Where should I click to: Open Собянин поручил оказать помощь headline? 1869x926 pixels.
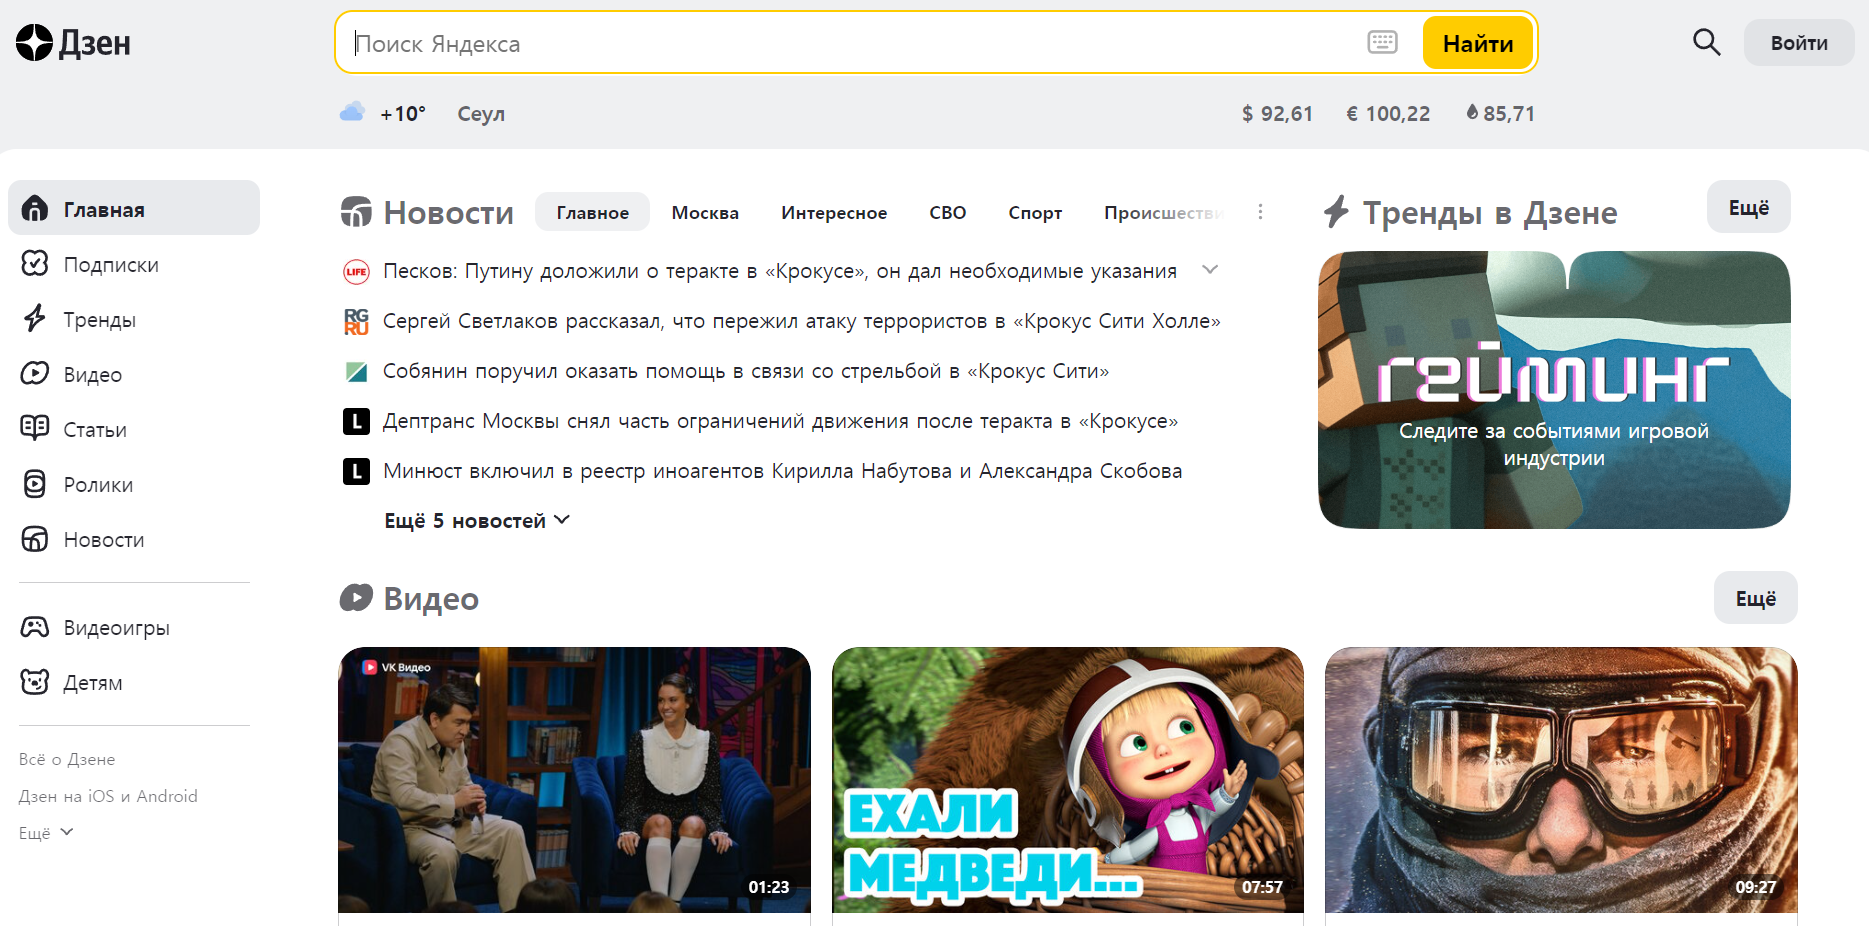[x=746, y=371]
